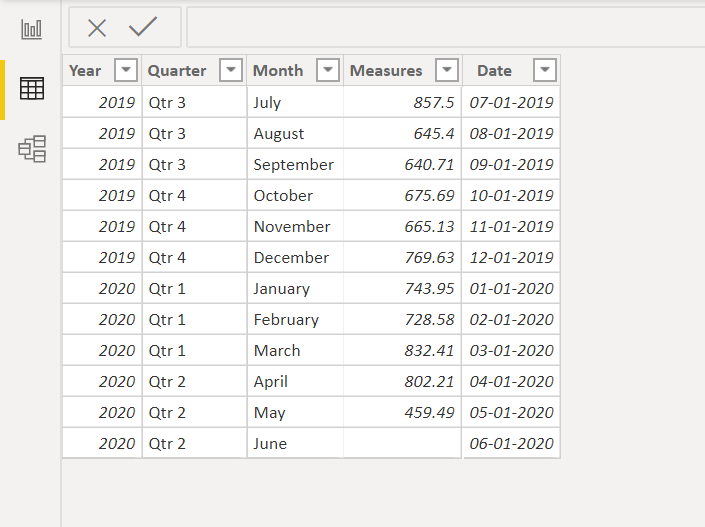The height and width of the screenshot is (527, 705).
Task: Select the November month cell
Action: pos(295,227)
